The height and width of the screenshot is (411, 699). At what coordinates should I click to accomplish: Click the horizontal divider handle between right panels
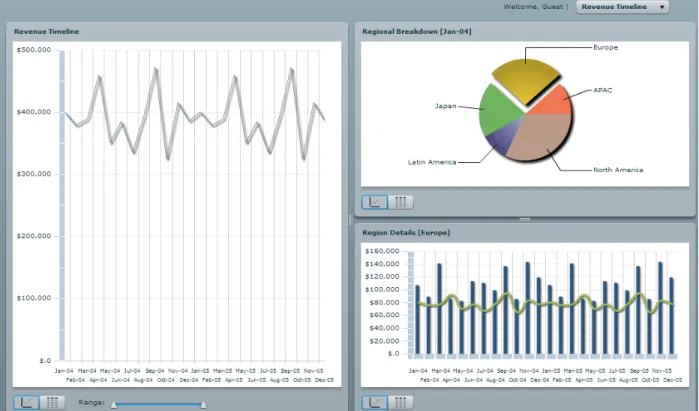click(525, 219)
